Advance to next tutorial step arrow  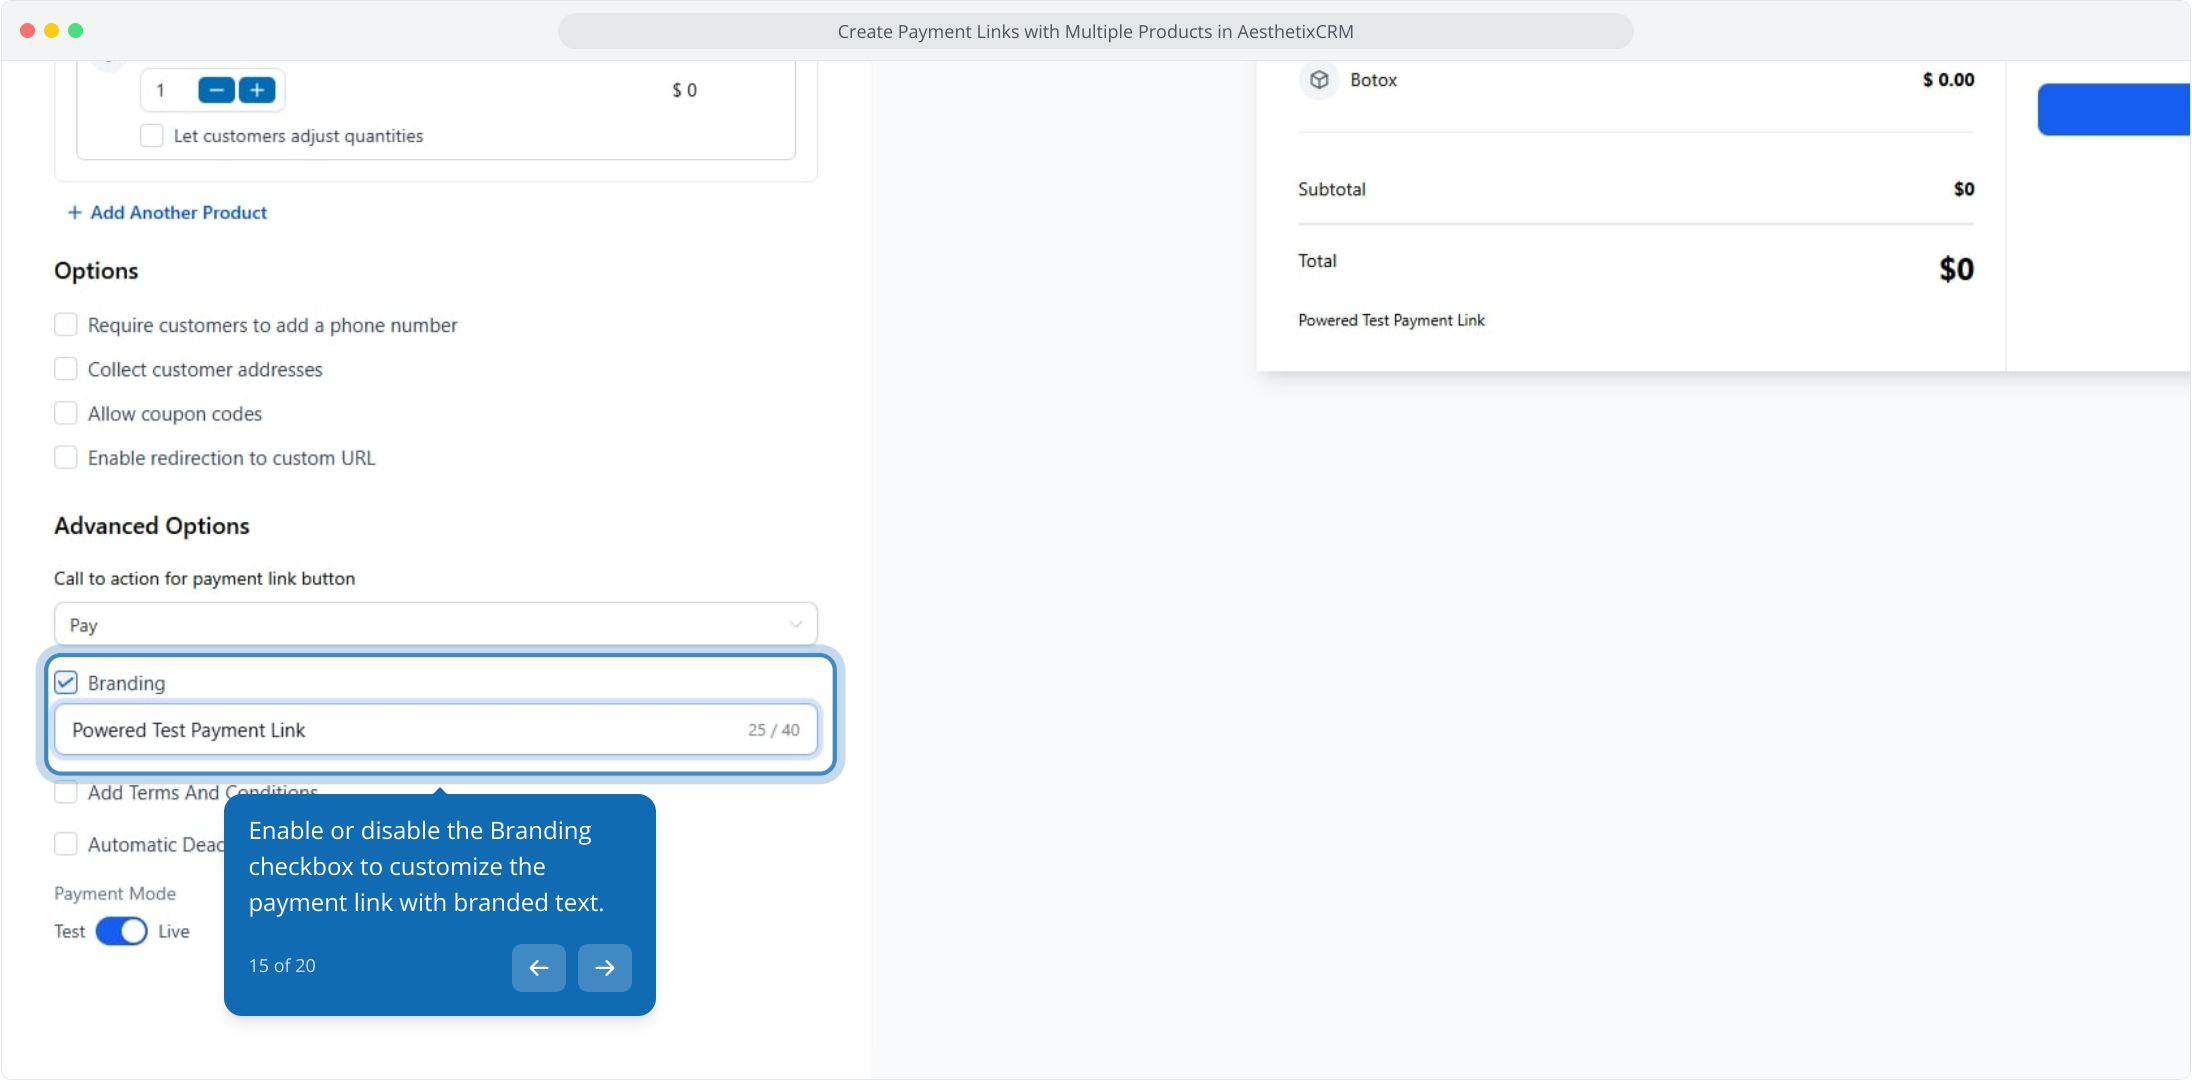(x=604, y=967)
